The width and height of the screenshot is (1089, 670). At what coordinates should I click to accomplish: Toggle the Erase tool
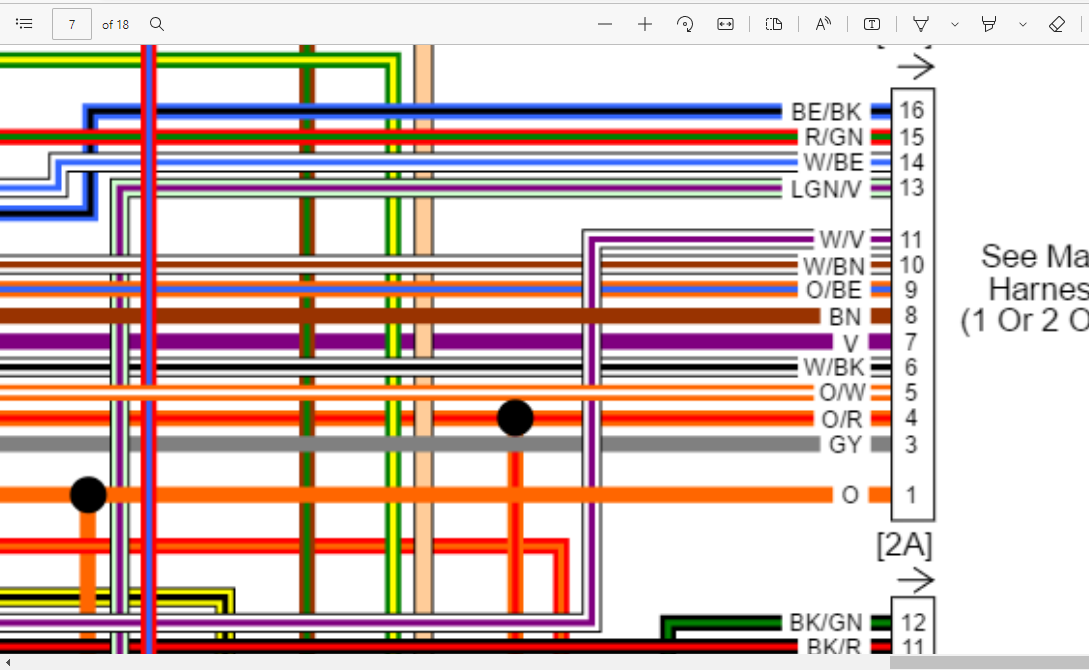[1057, 24]
